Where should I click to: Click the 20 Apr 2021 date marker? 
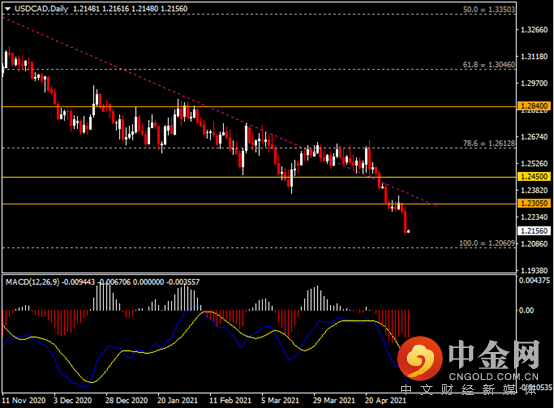(x=385, y=400)
